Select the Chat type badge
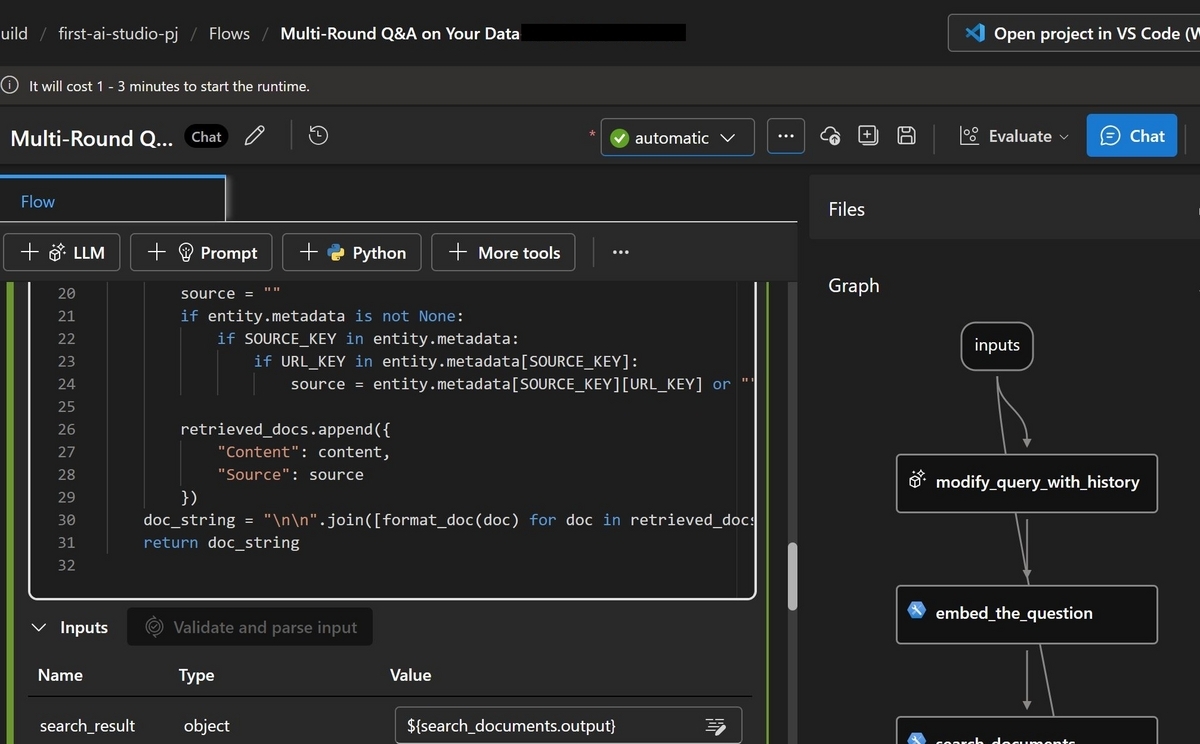1200x744 pixels. [x=206, y=137]
